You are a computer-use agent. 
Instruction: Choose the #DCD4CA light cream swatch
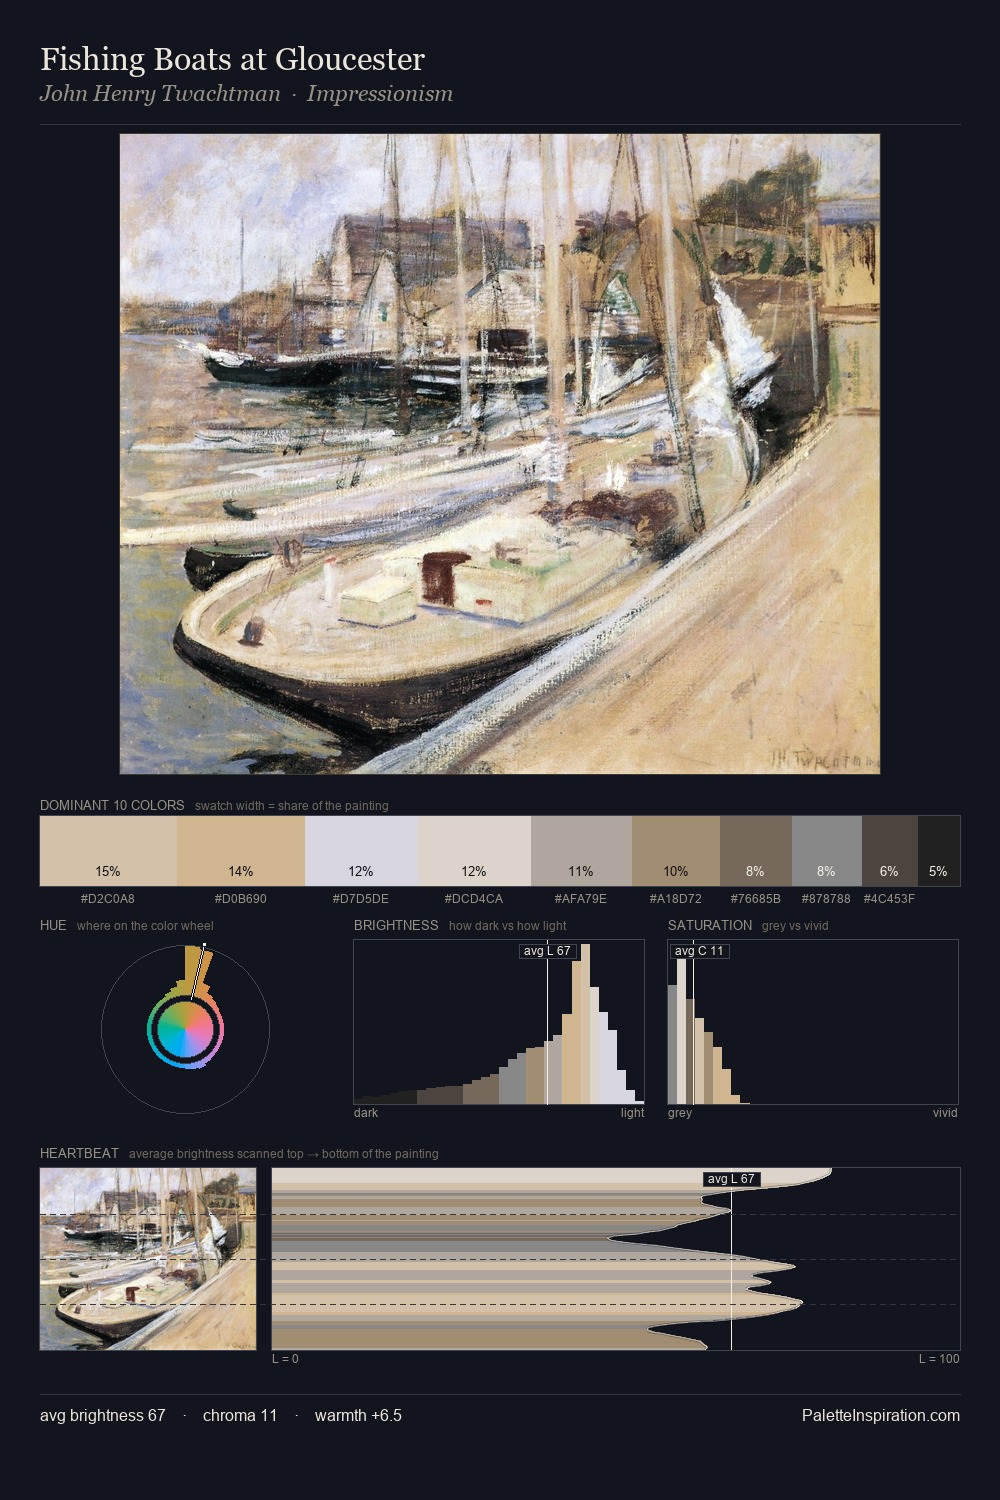pos(474,851)
